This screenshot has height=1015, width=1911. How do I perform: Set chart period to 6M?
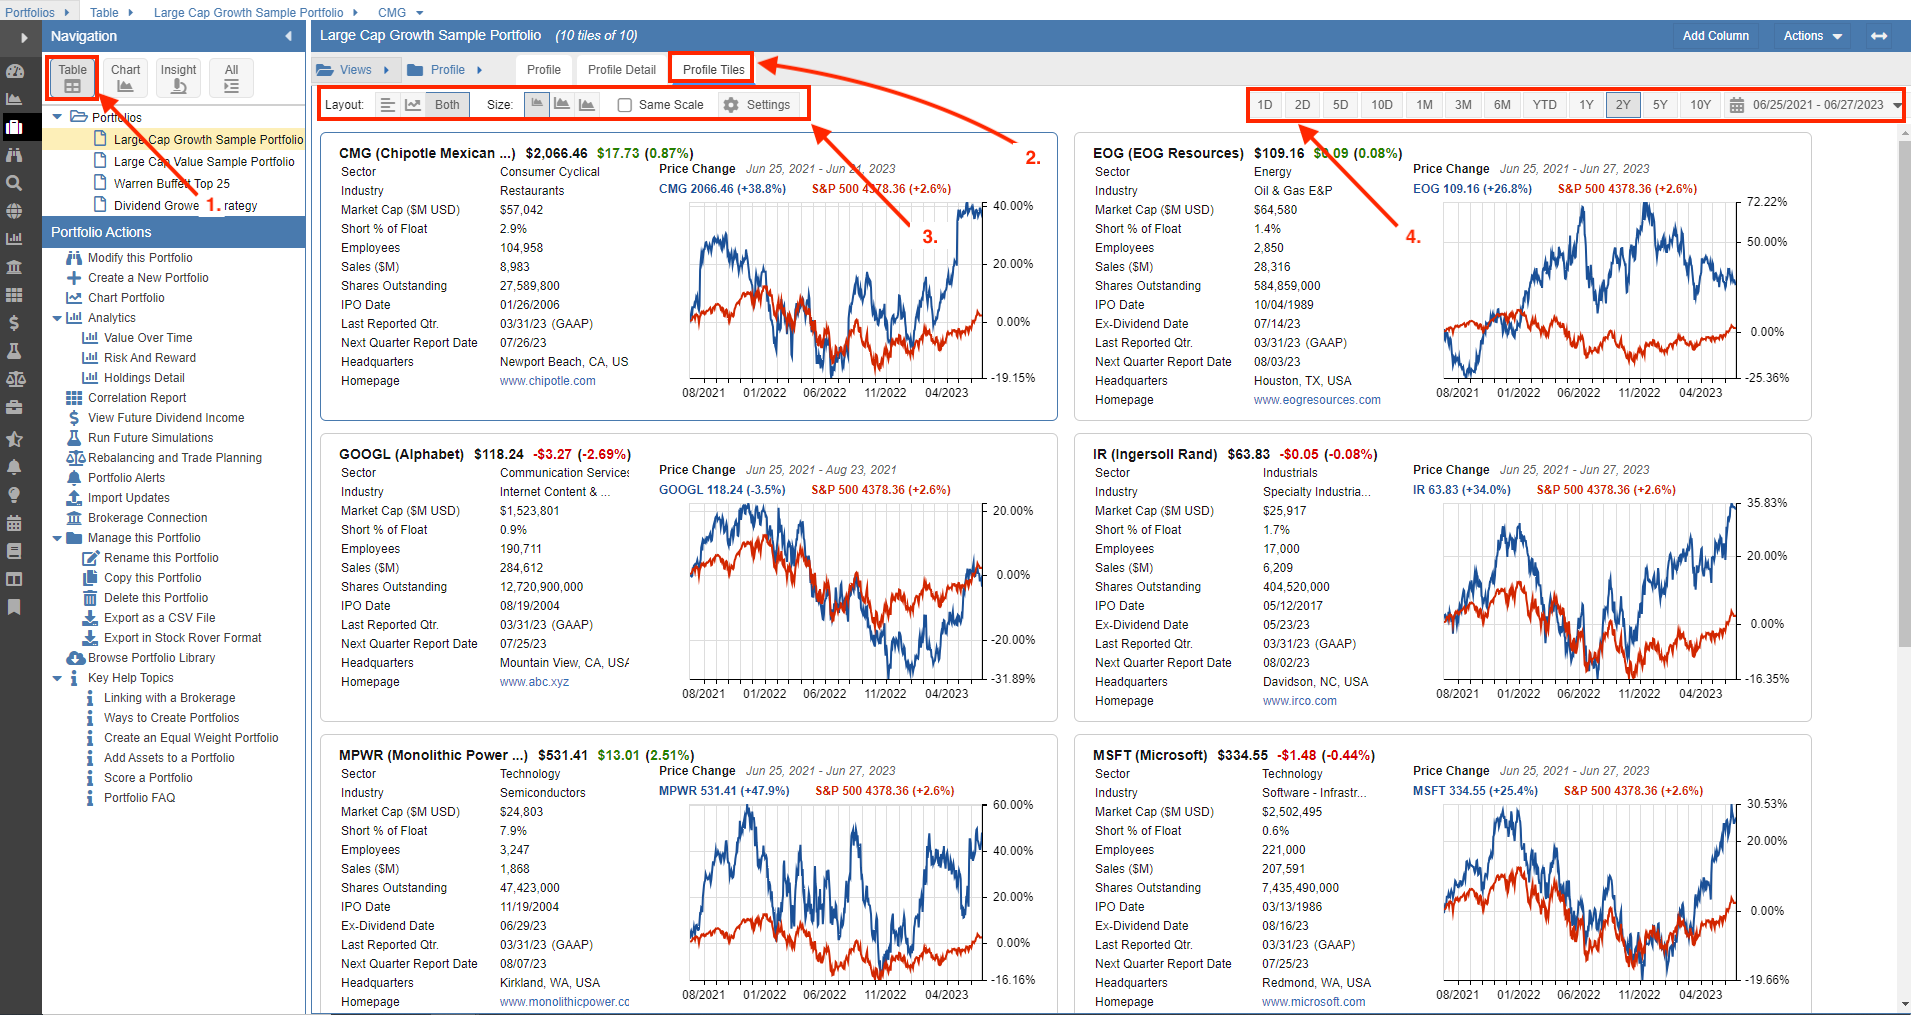(1502, 104)
